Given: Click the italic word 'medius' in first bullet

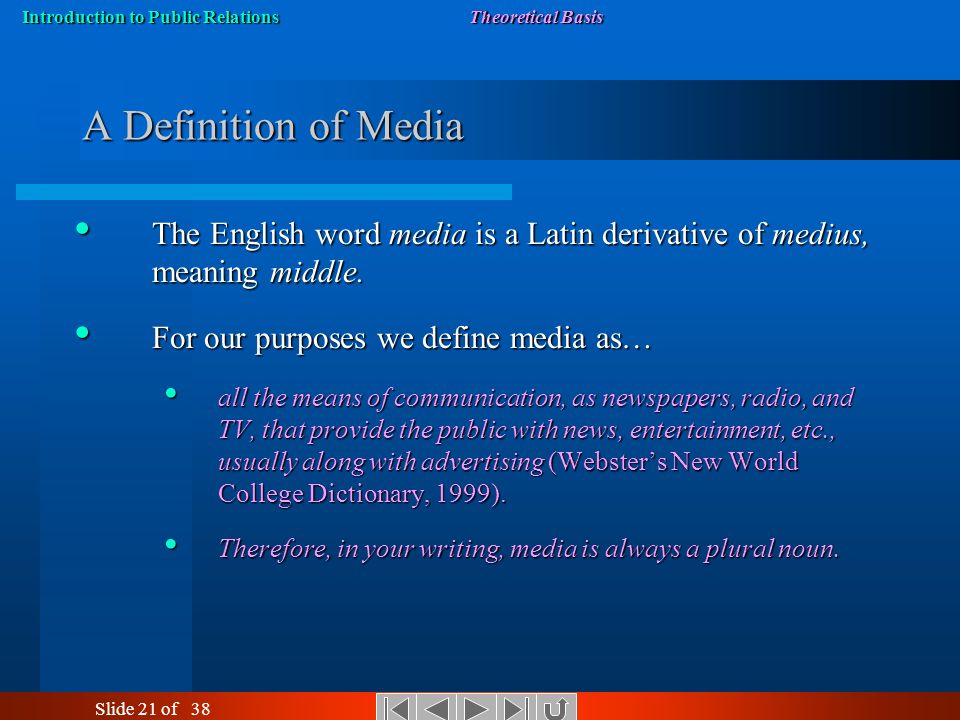Looking at the screenshot, I should click(x=820, y=234).
